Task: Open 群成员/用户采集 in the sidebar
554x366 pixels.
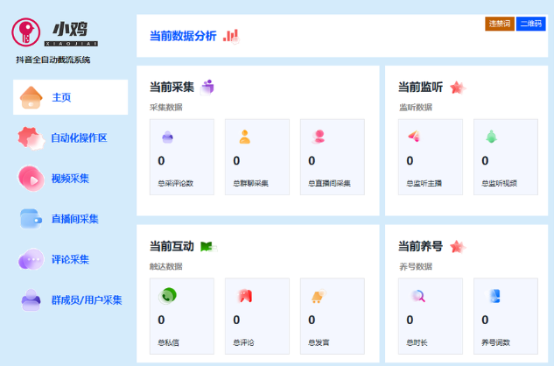Action: (87, 300)
